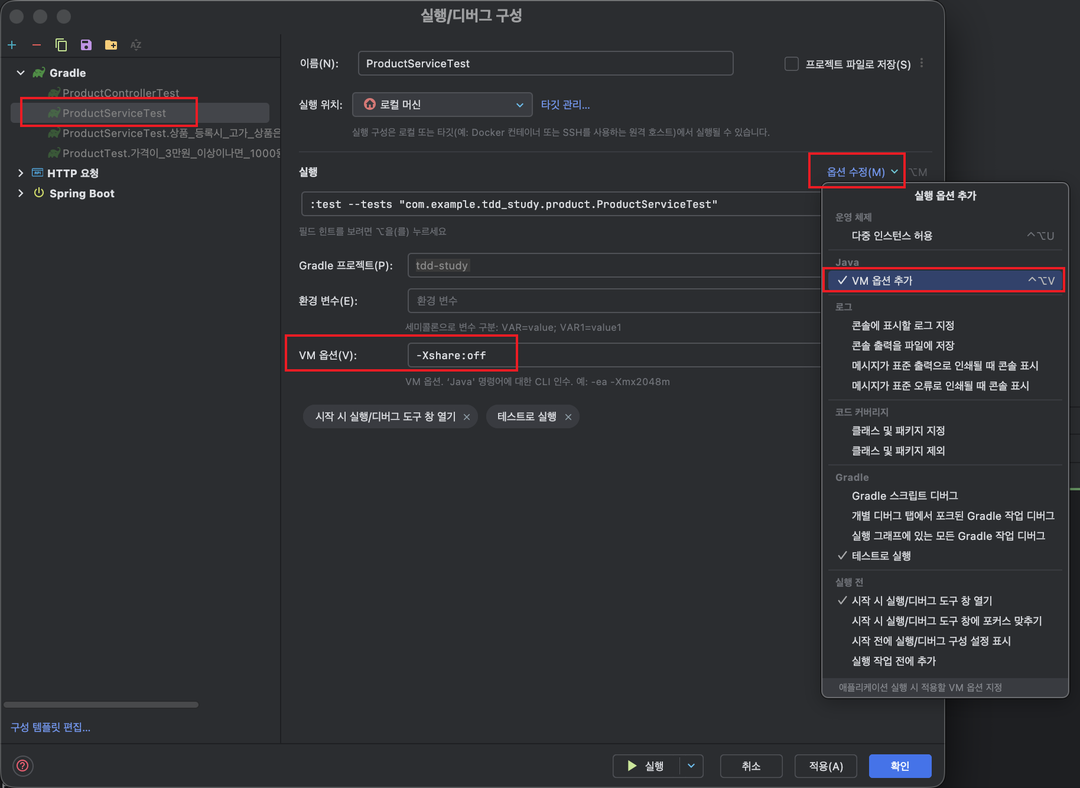Image resolution: width=1080 pixels, height=788 pixels.
Task: Collapse the Gradle tree node
Action: point(20,72)
